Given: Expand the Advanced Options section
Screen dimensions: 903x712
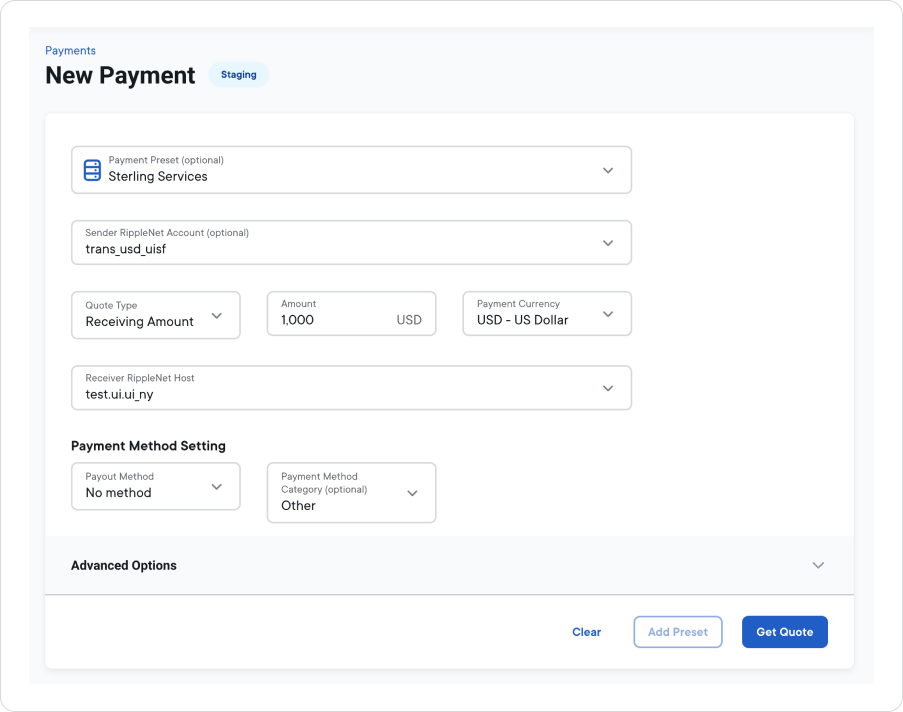Looking at the screenshot, I should coord(818,565).
